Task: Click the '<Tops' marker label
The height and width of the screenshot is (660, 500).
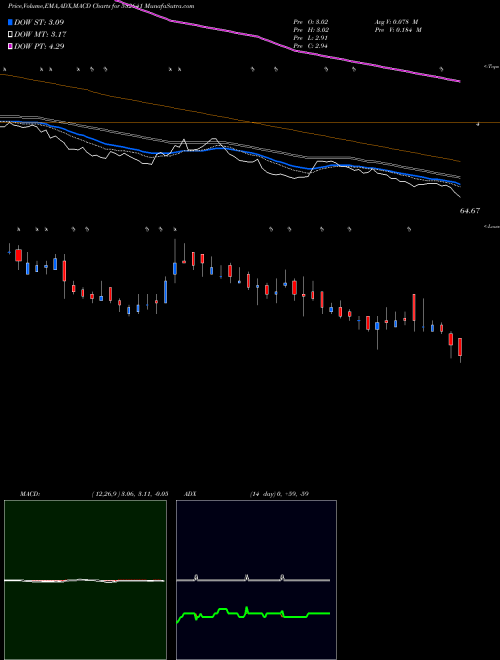Action: pyautogui.click(x=491, y=67)
